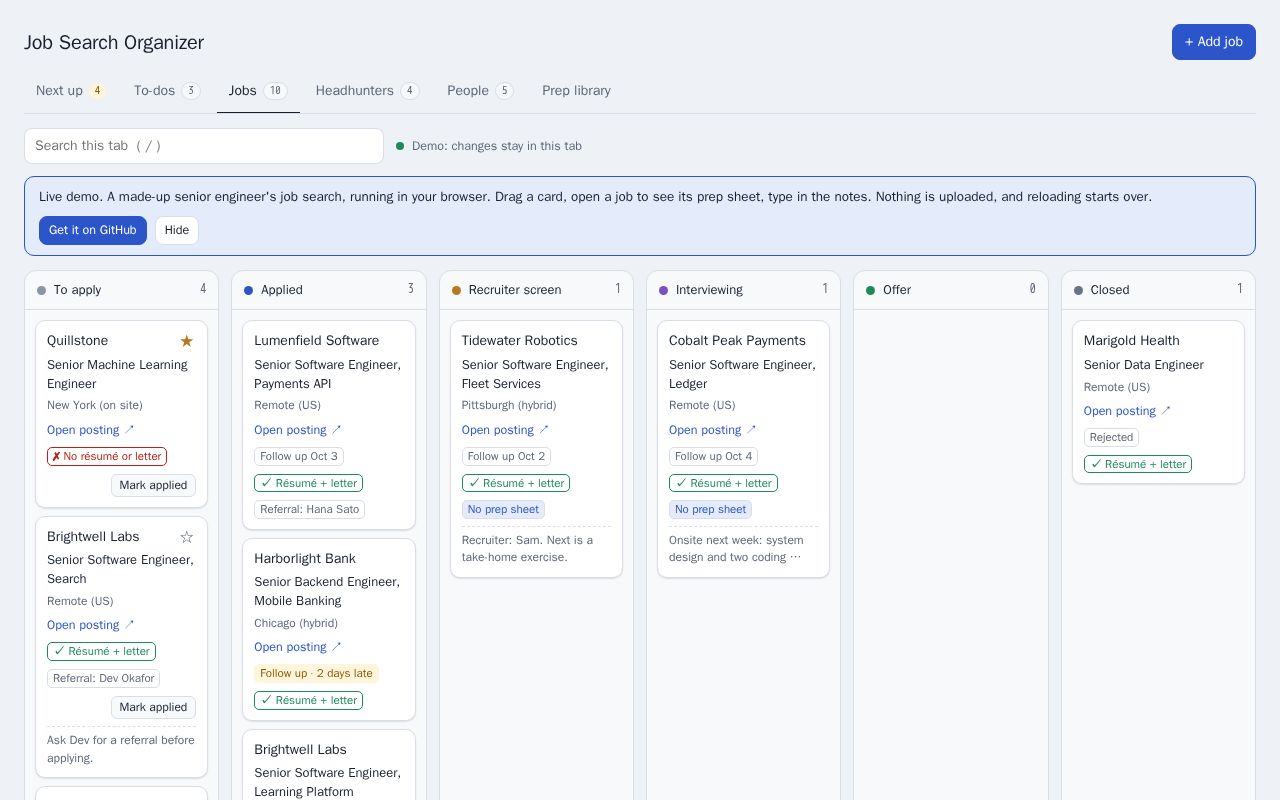This screenshot has height=800, width=1280.
Task: Click Tidewater recruiter Sam note text
Action: click(x=536, y=549)
